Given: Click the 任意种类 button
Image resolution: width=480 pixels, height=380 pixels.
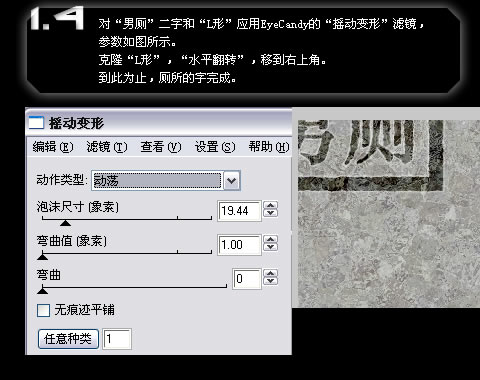Looking at the screenshot, I should (x=68, y=339).
